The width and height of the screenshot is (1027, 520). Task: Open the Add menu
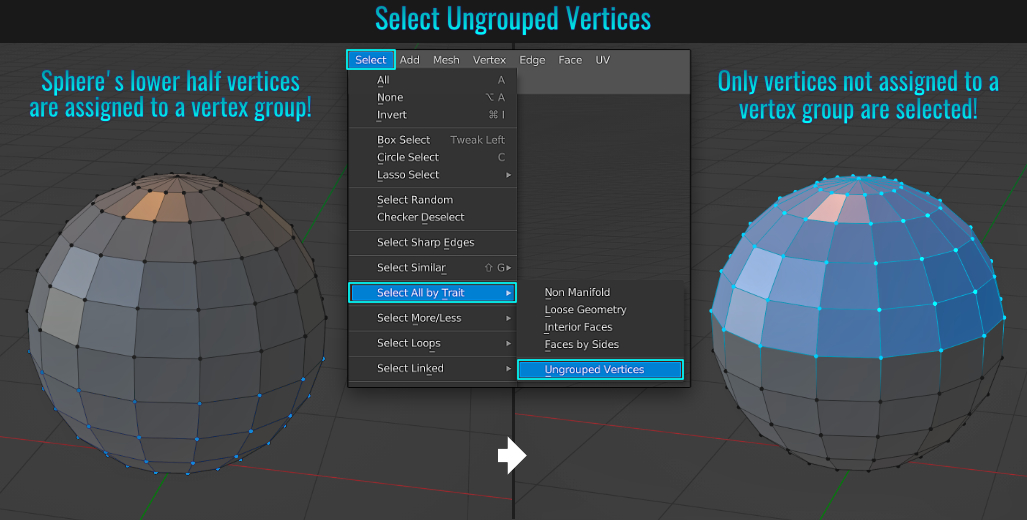coord(409,60)
